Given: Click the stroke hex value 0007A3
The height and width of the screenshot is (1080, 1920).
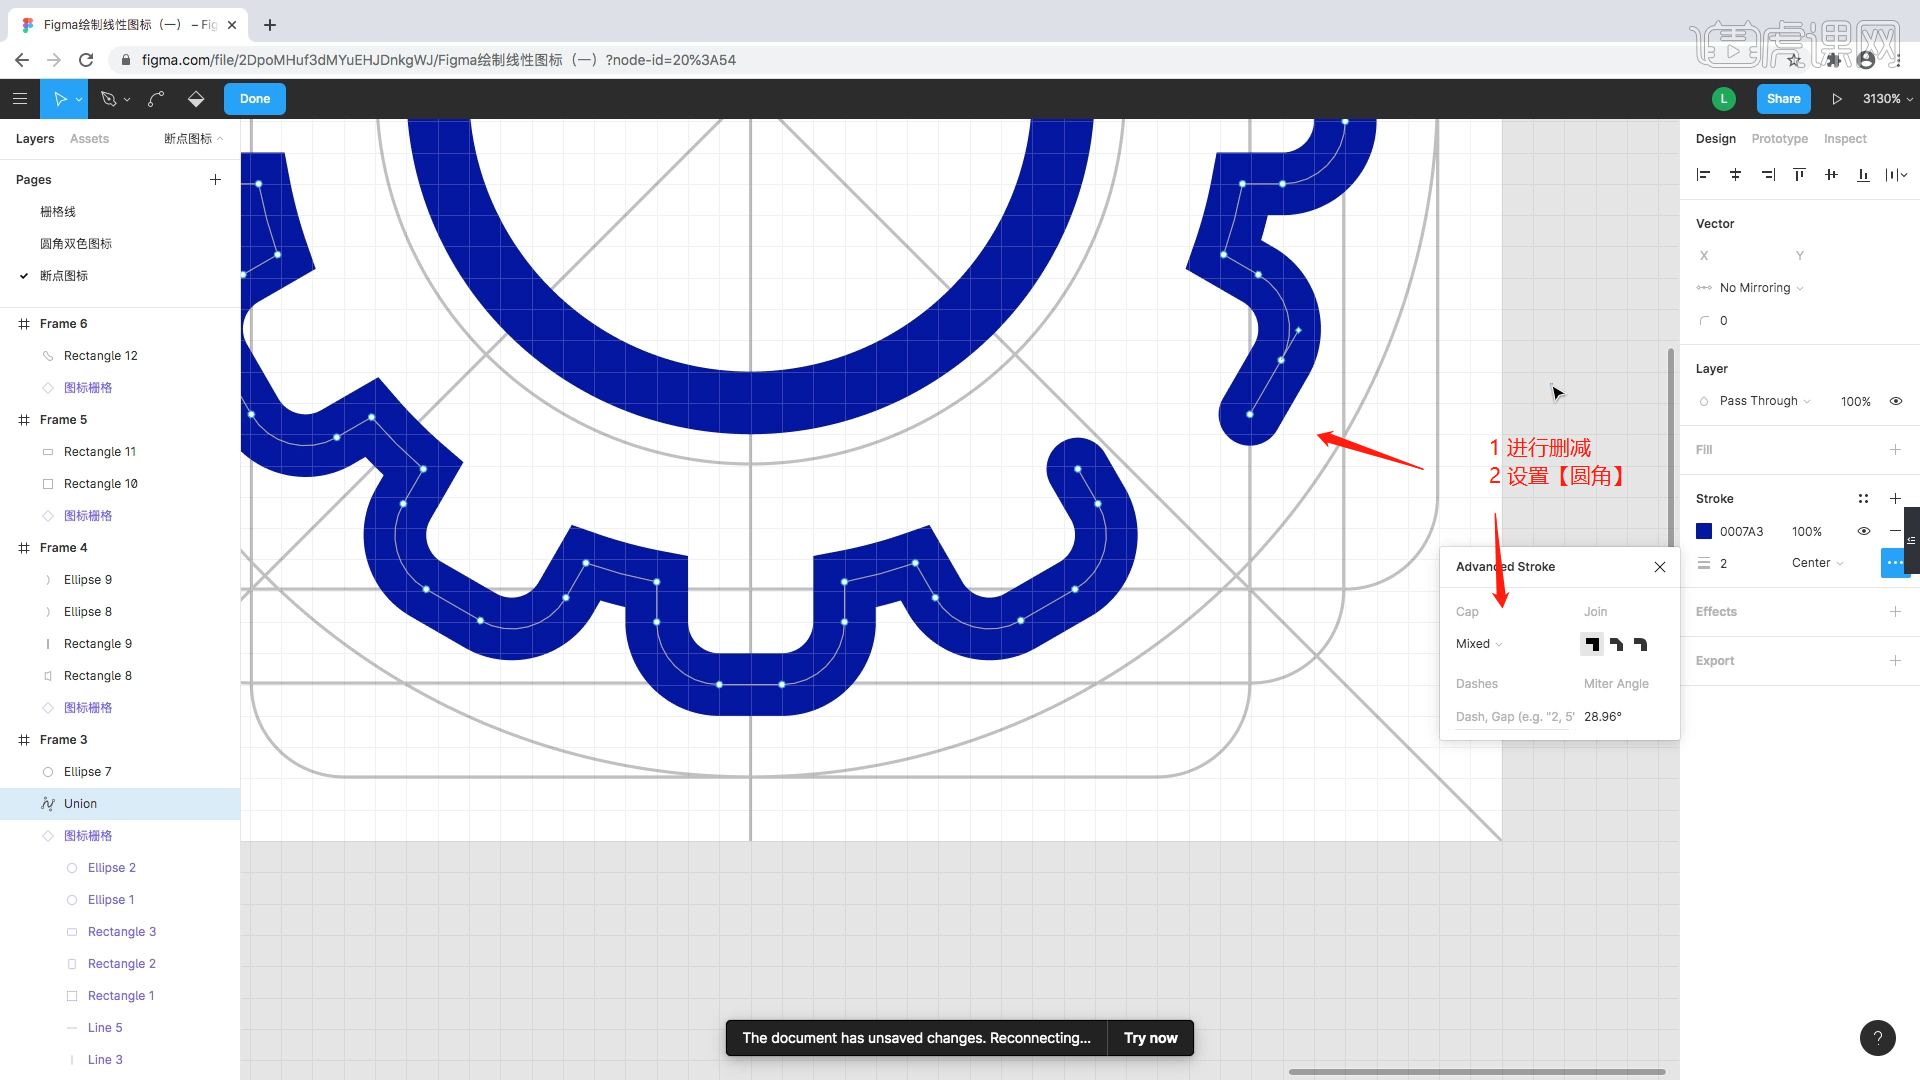Looking at the screenshot, I should pyautogui.click(x=1741, y=532).
